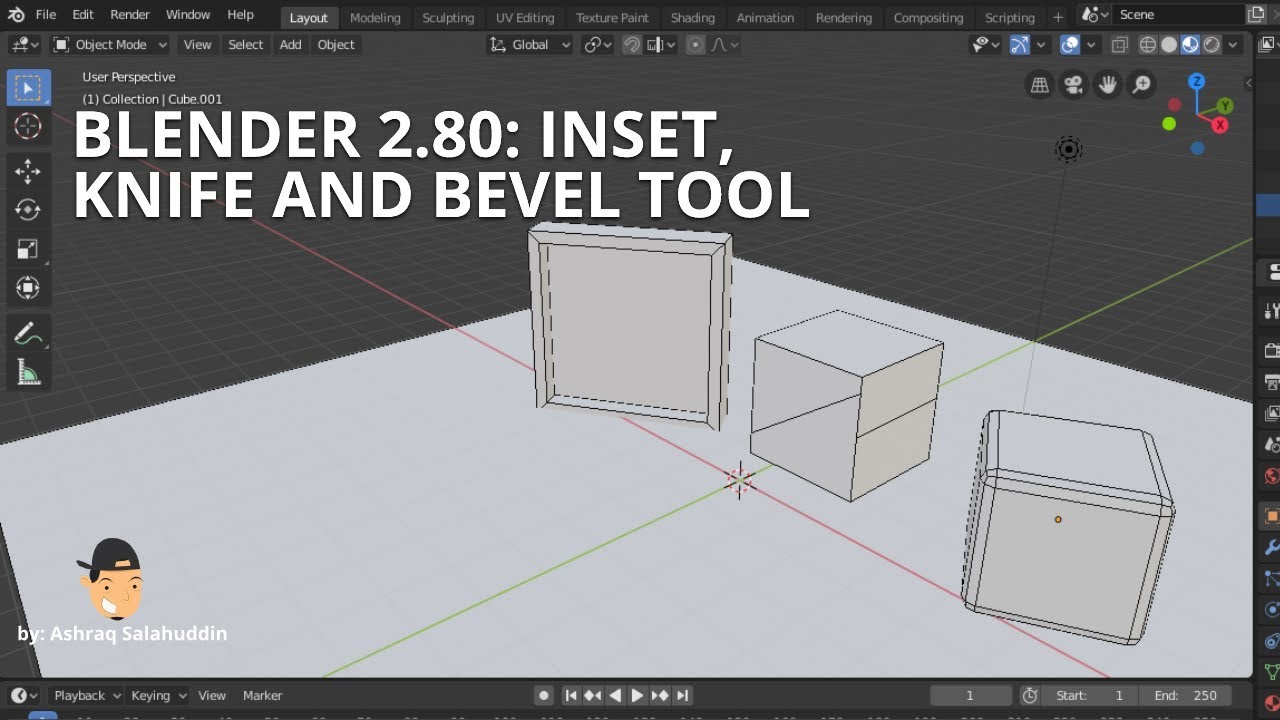1280x720 pixels.
Task: Open the viewport Object menu
Action: [x=336, y=45]
